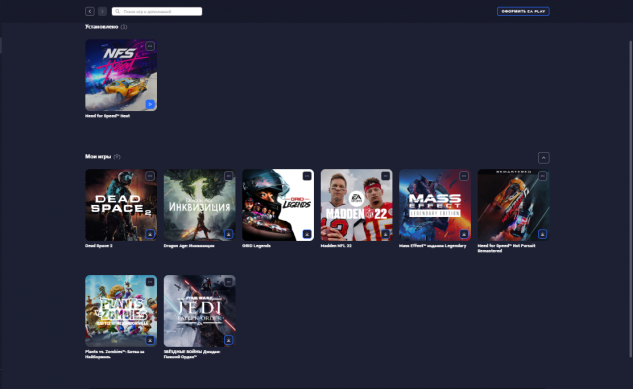
Task: Collapse the Мои игры section
Action: pos(543,158)
